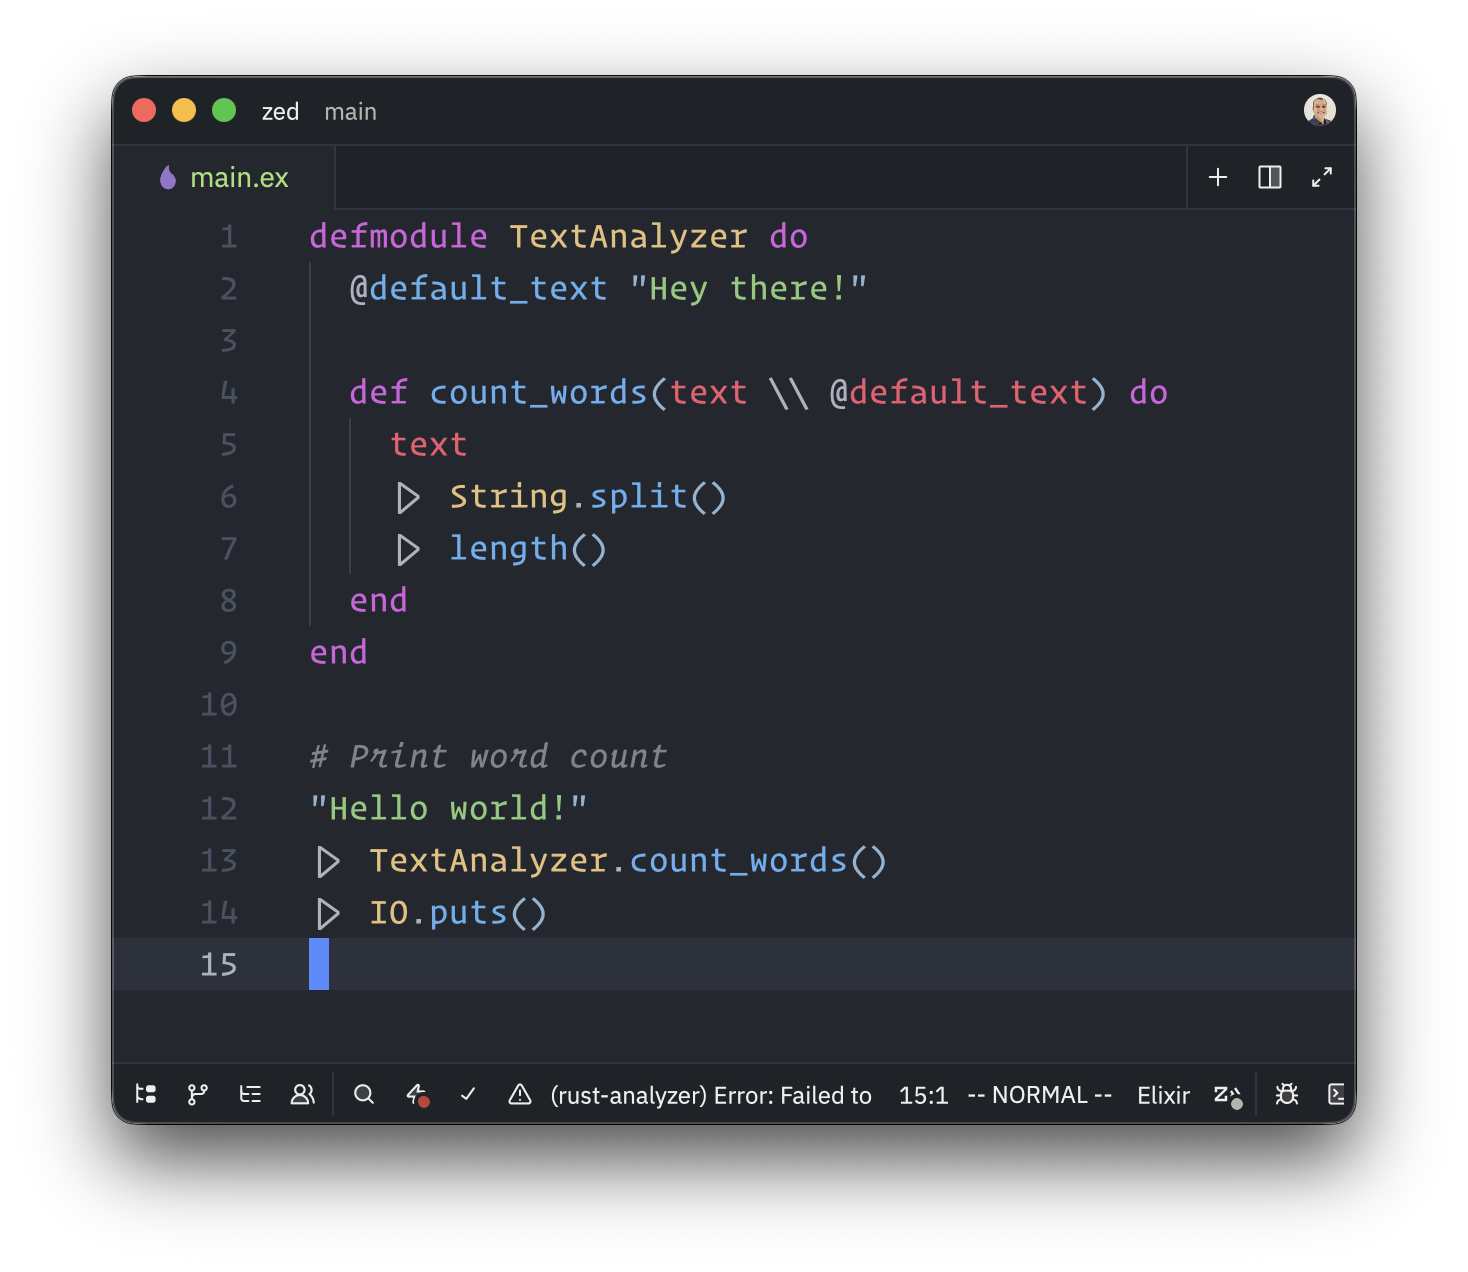Open diagnostics via the warning triangle icon
This screenshot has height=1272, width=1468.
tap(520, 1094)
